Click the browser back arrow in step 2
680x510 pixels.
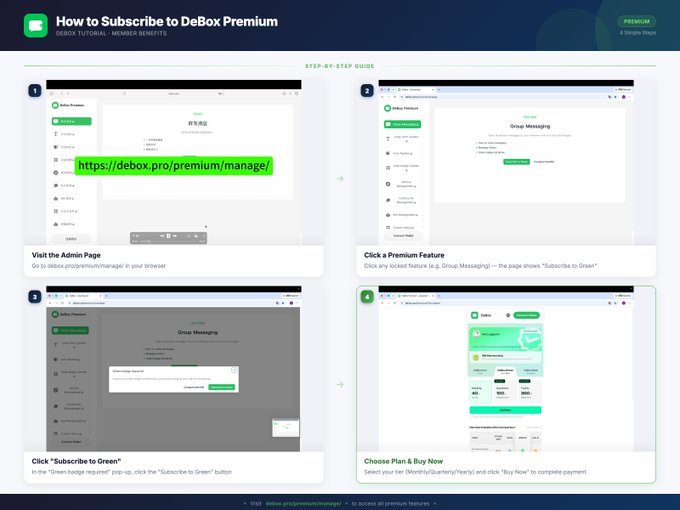[x=382, y=97]
